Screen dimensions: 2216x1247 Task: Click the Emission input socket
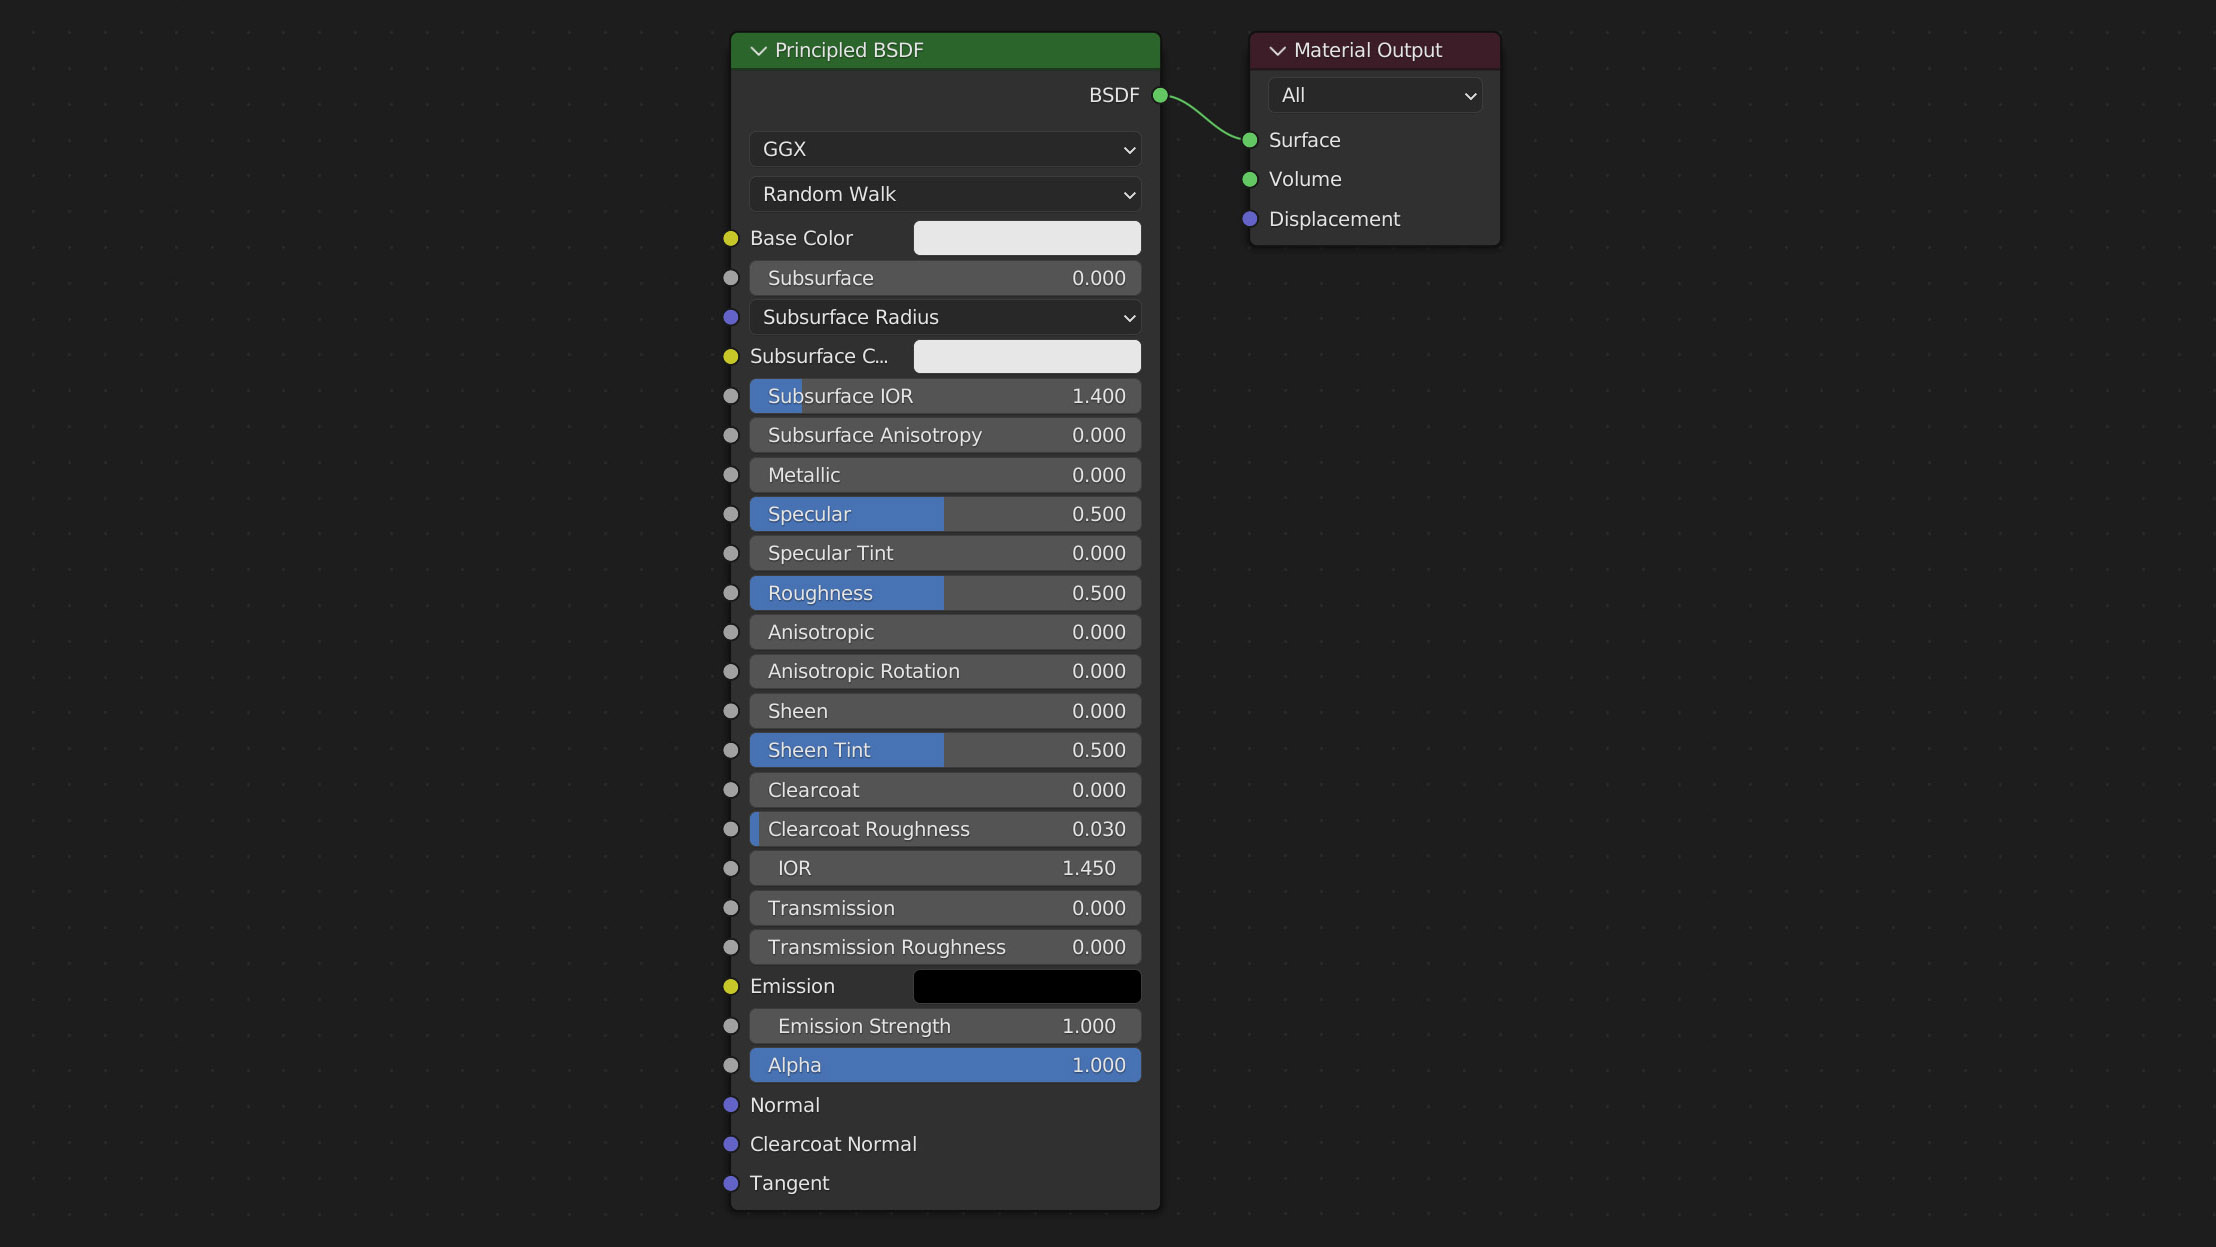(731, 986)
